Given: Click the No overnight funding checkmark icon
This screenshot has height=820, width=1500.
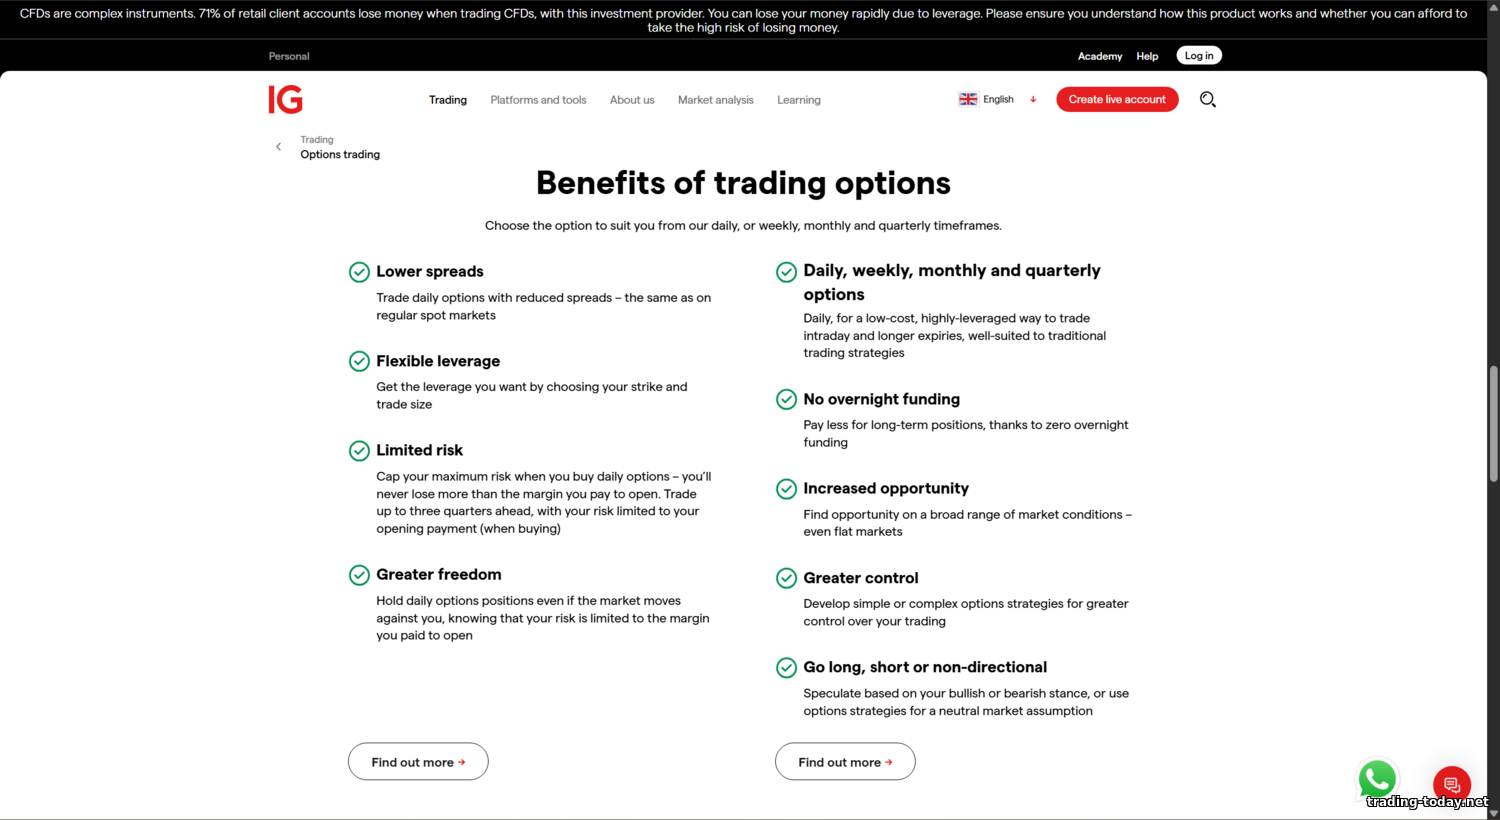Looking at the screenshot, I should point(786,399).
